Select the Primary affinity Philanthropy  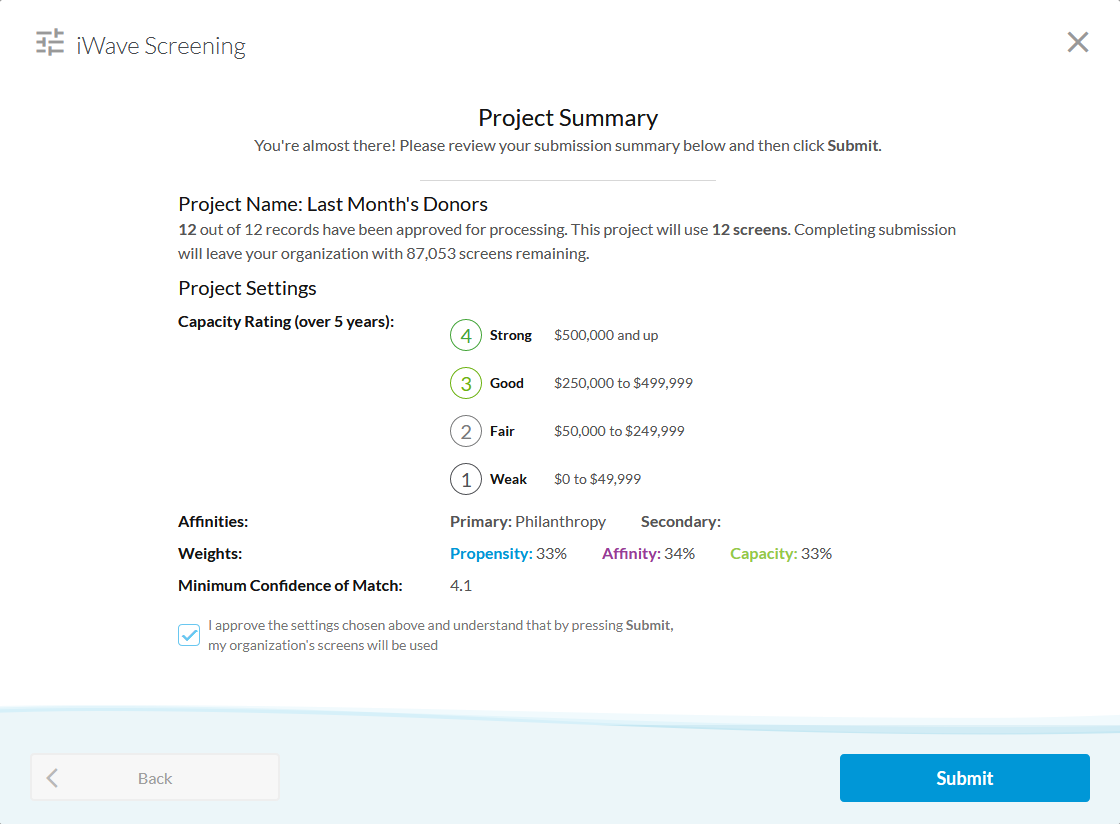tap(563, 521)
